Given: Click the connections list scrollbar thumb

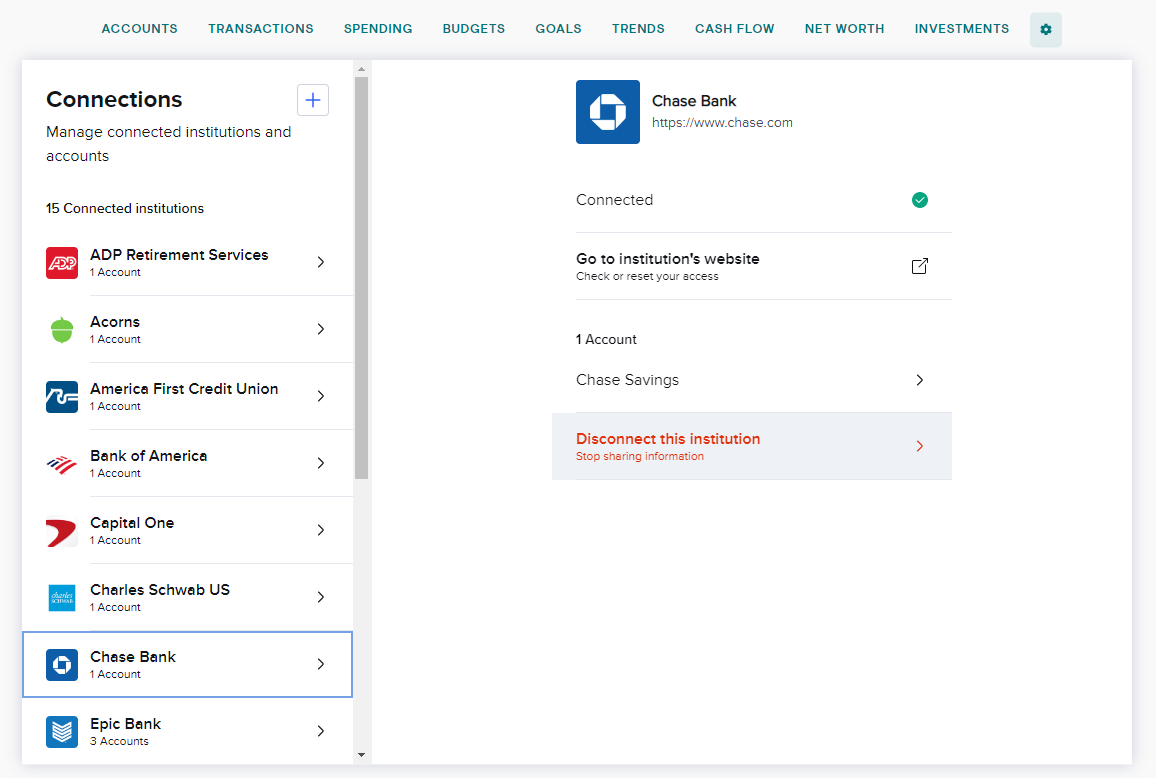Looking at the screenshot, I should tap(361, 278).
